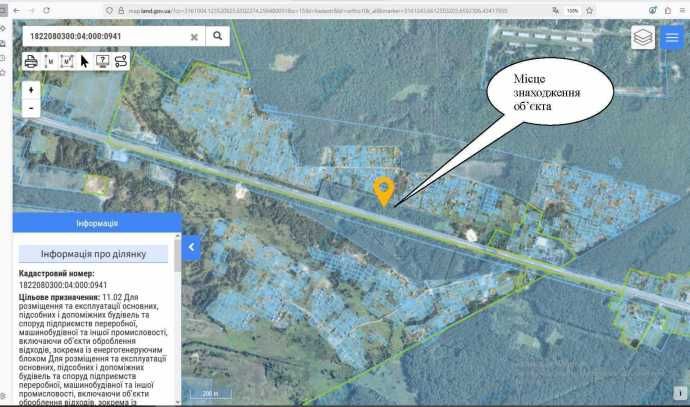Open the blue hamburger map menu

[x=672, y=37]
